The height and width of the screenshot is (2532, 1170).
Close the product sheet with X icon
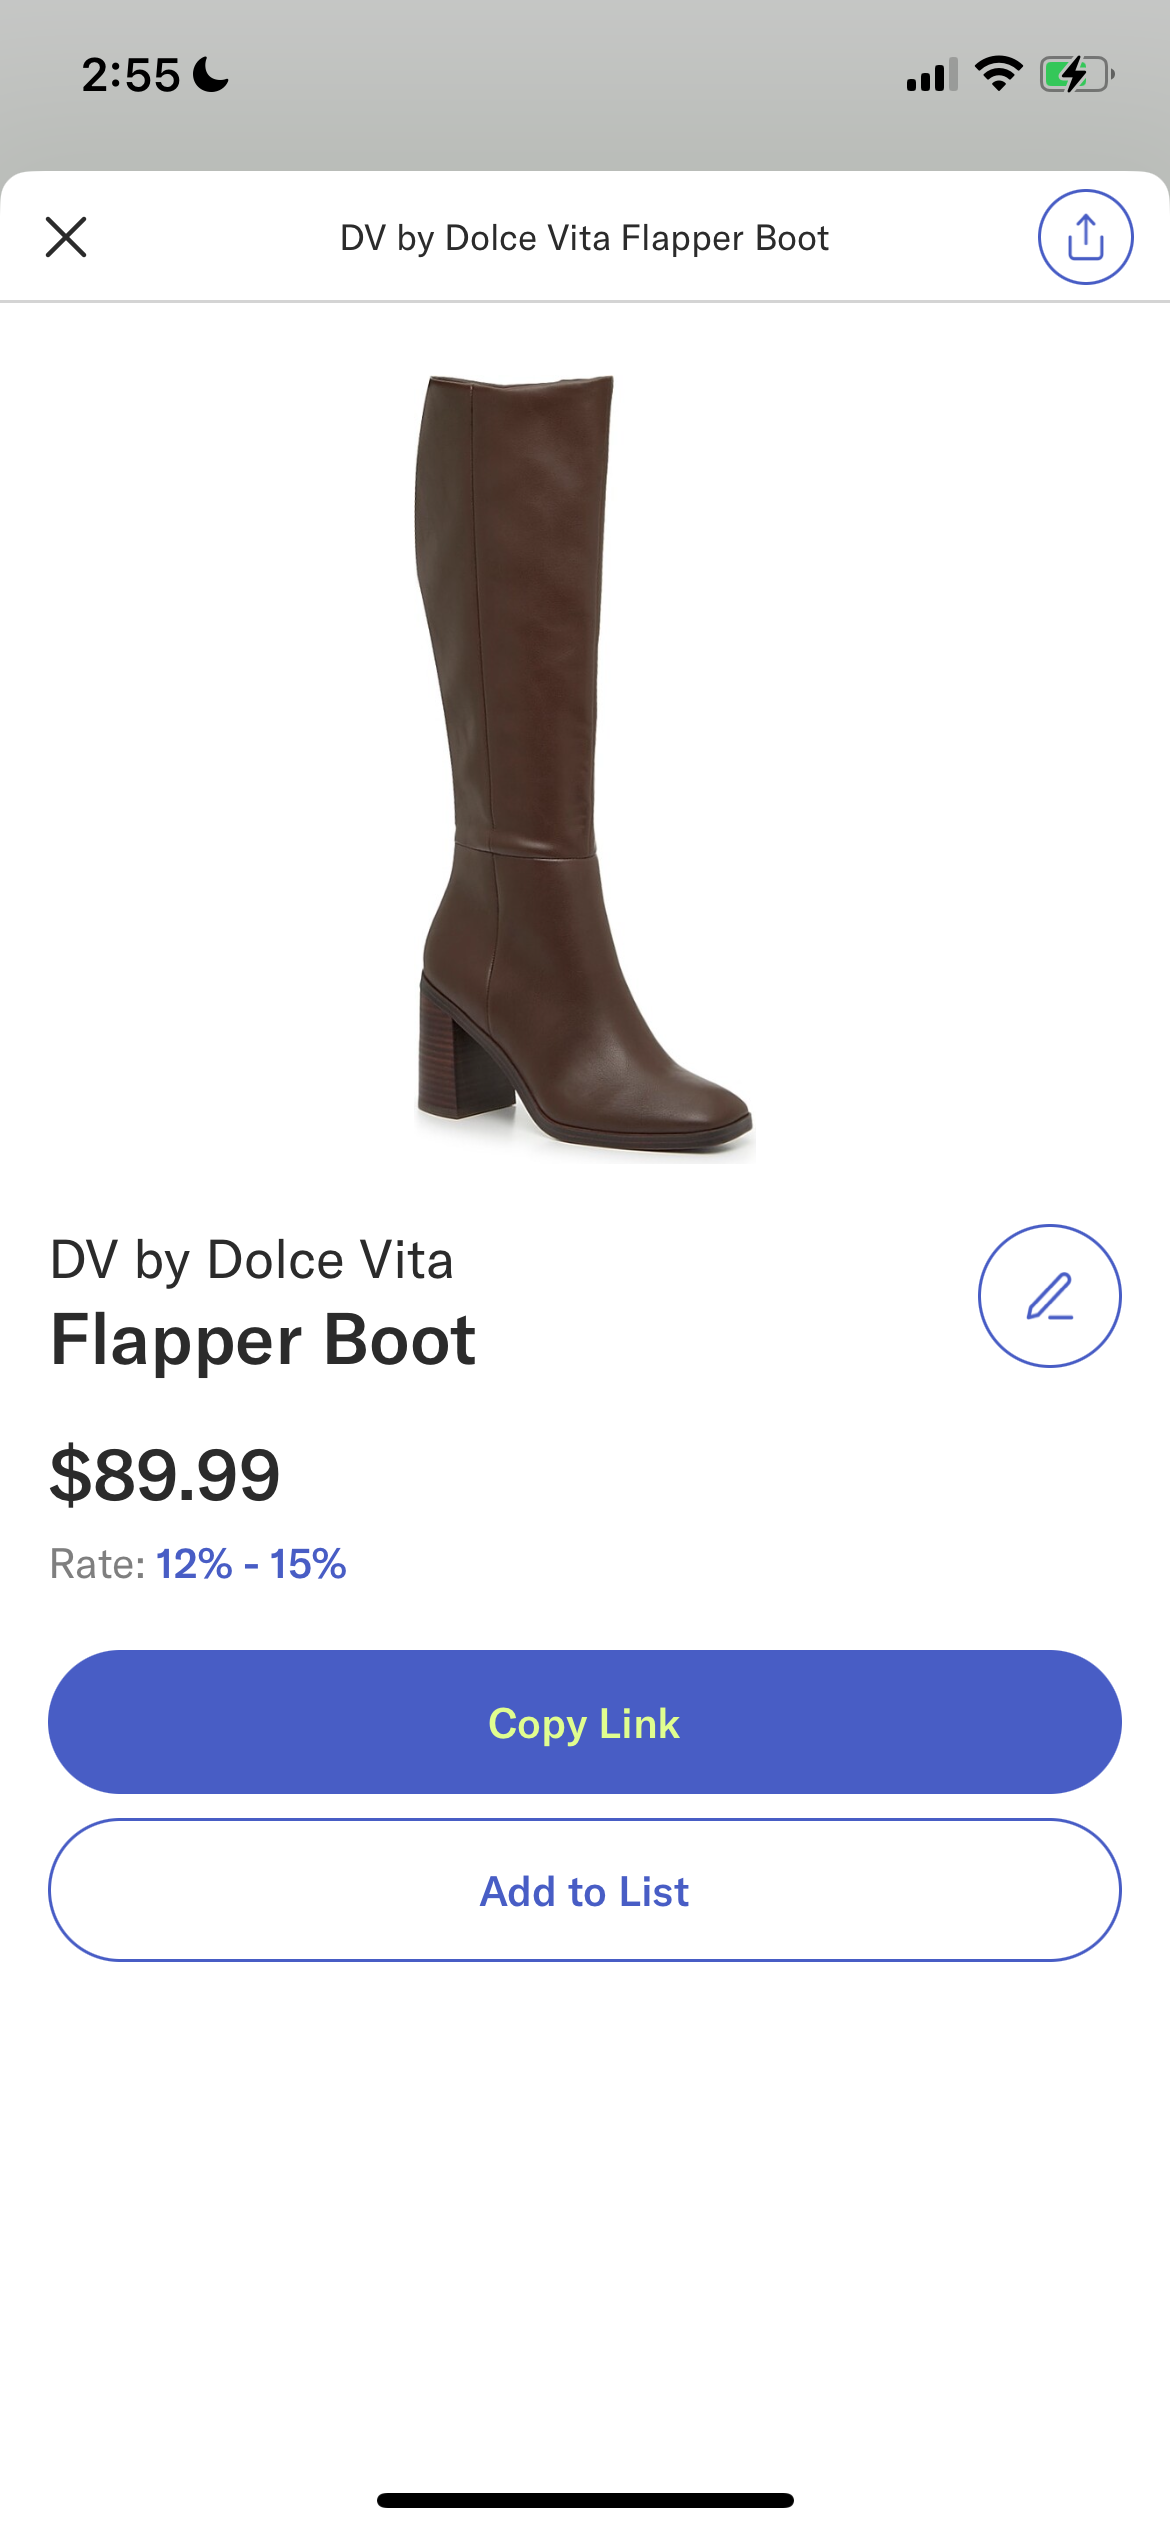(x=66, y=237)
